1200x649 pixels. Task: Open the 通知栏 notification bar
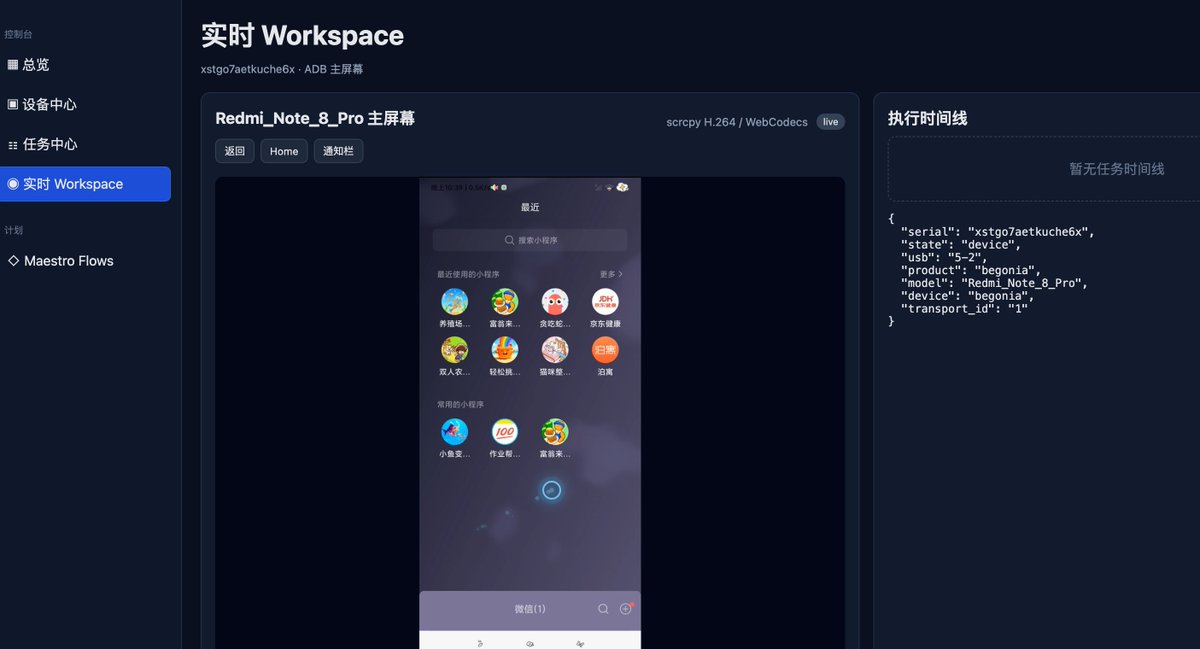(x=338, y=151)
